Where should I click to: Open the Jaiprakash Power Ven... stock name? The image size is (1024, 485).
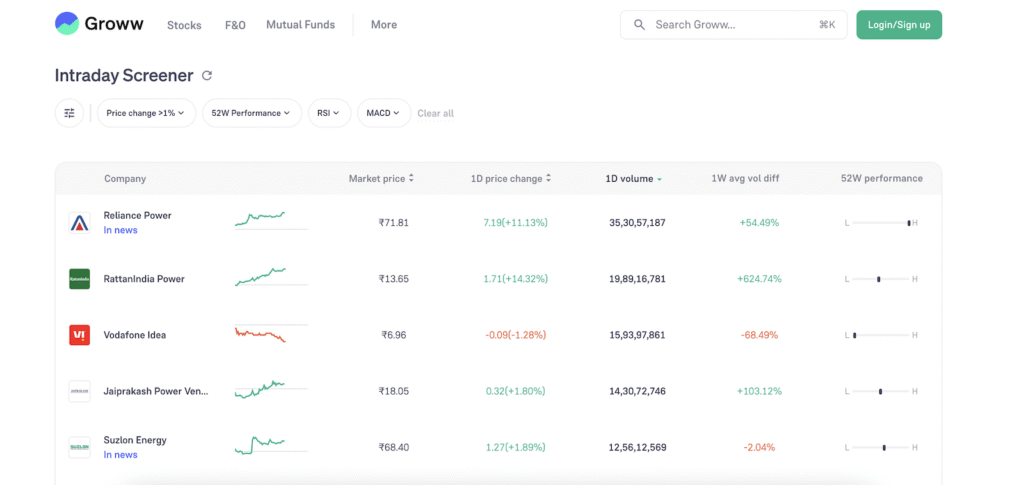point(156,391)
